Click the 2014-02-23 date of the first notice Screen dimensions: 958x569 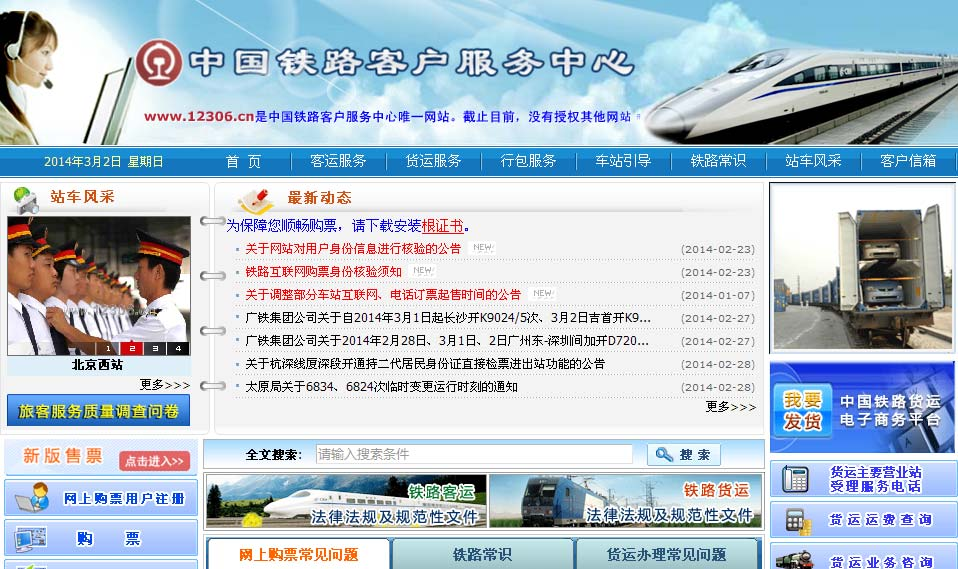[x=718, y=249]
